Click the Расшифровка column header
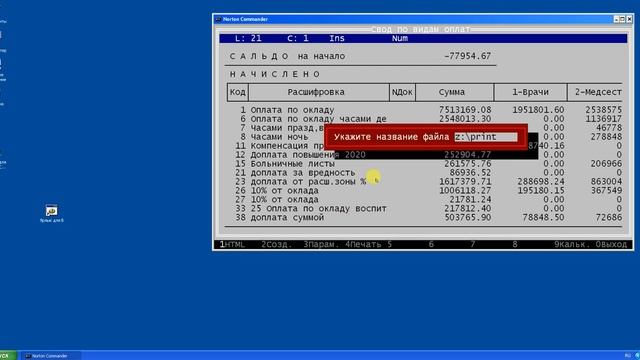The height and width of the screenshot is (360, 640). click(319, 92)
